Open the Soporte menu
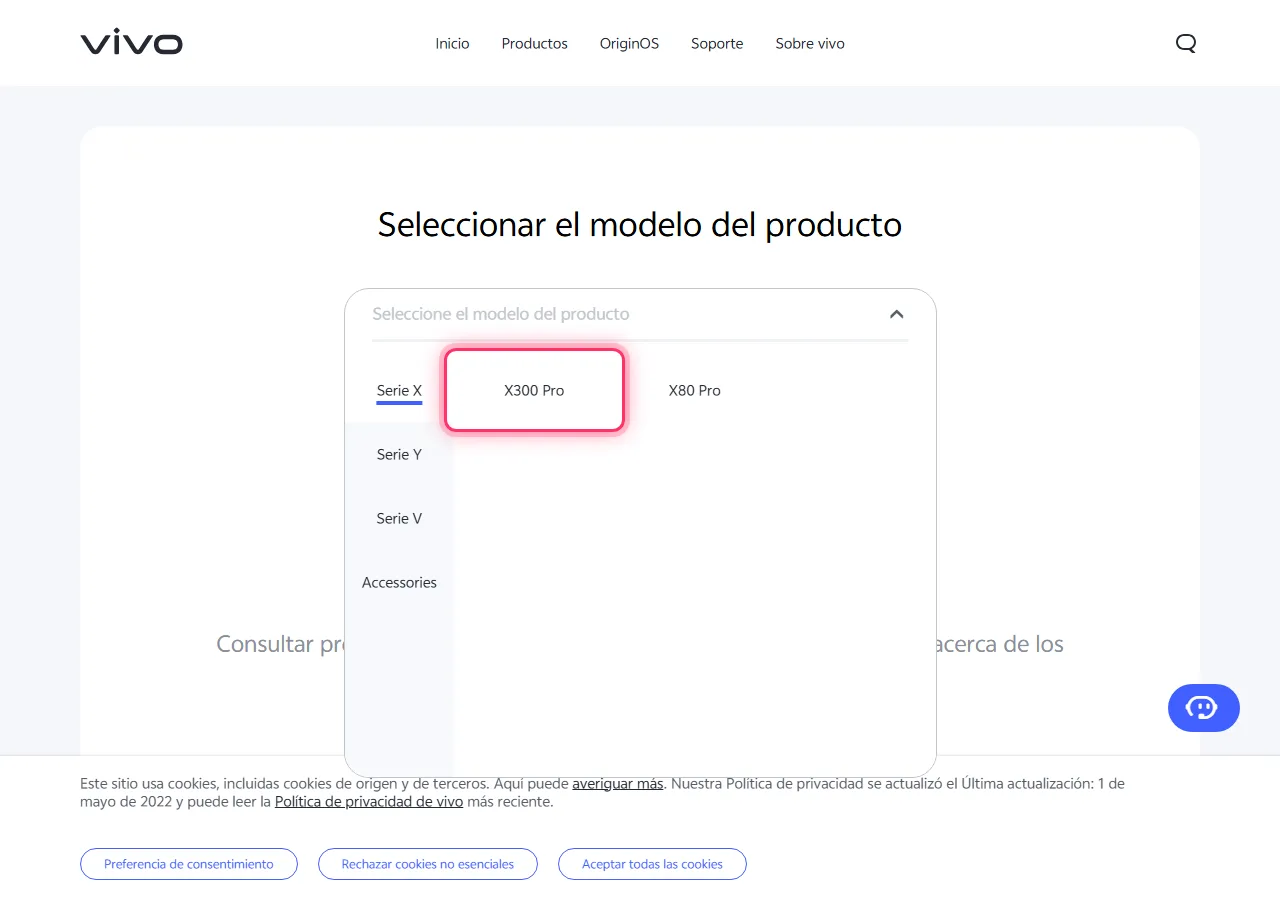1280x900 pixels. coord(717,43)
